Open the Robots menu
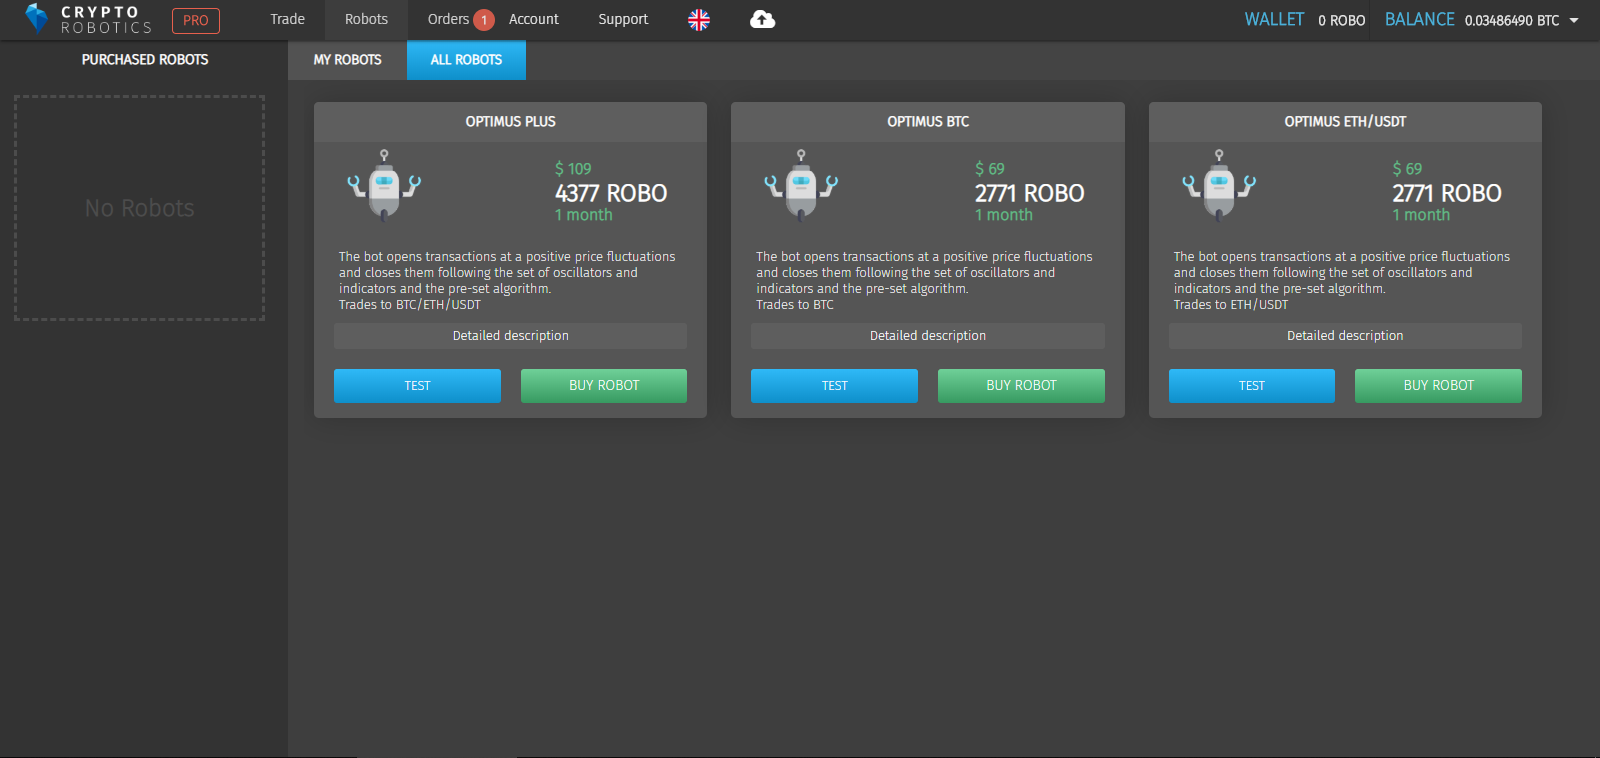The height and width of the screenshot is (758, 1600). click(366, 19)
